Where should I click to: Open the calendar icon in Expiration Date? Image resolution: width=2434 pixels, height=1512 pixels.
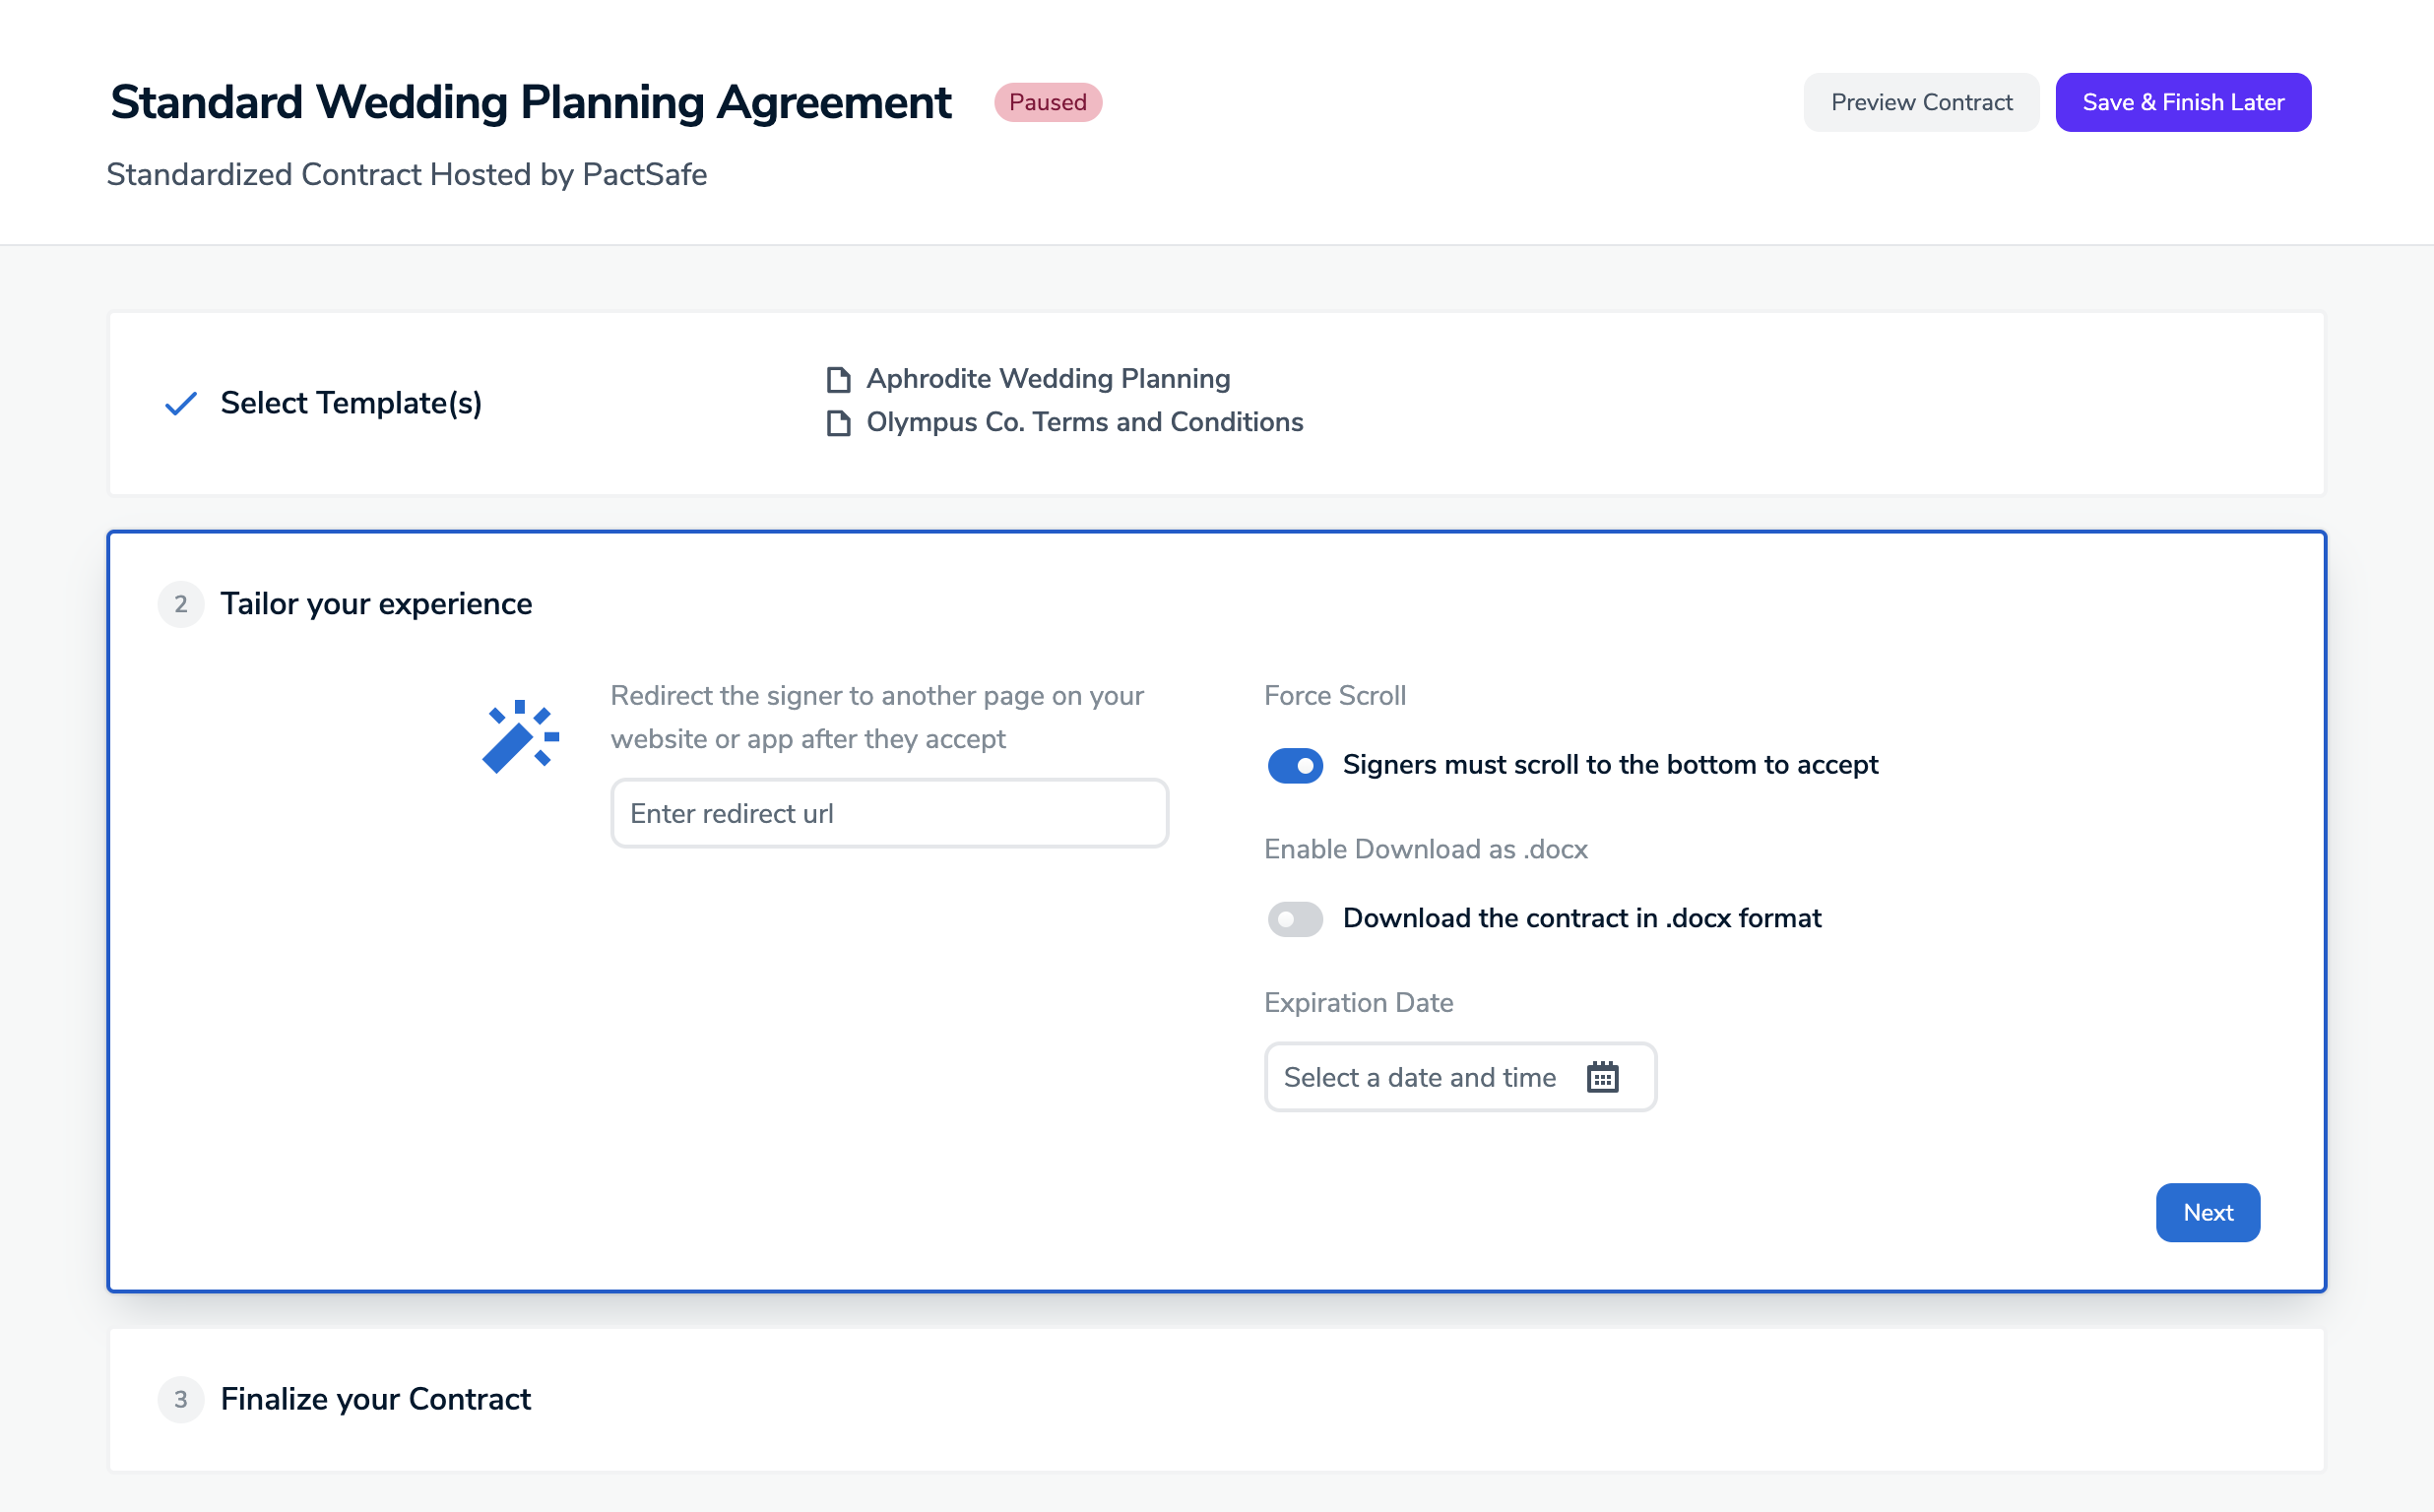pos(1602,1077)
